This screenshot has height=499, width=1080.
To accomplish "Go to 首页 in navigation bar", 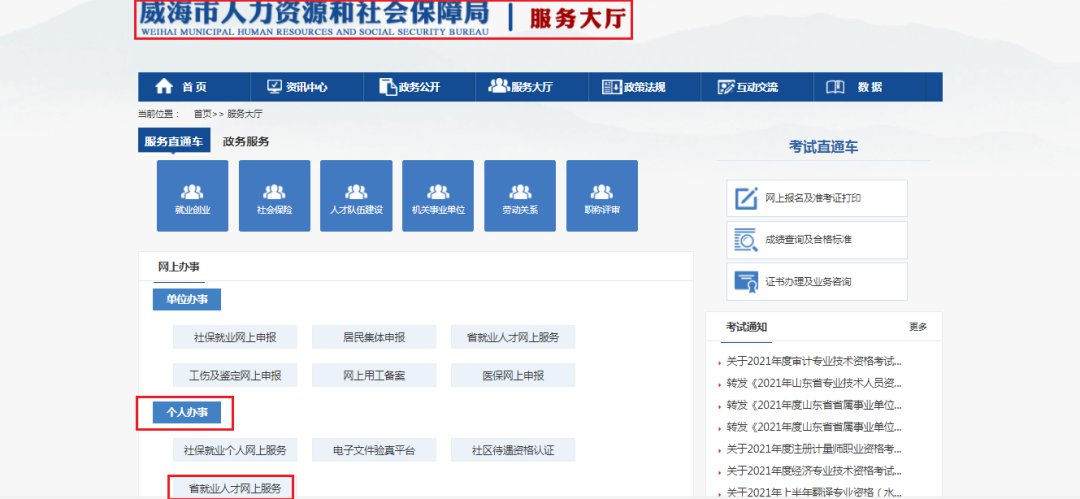I will point(182,87).
